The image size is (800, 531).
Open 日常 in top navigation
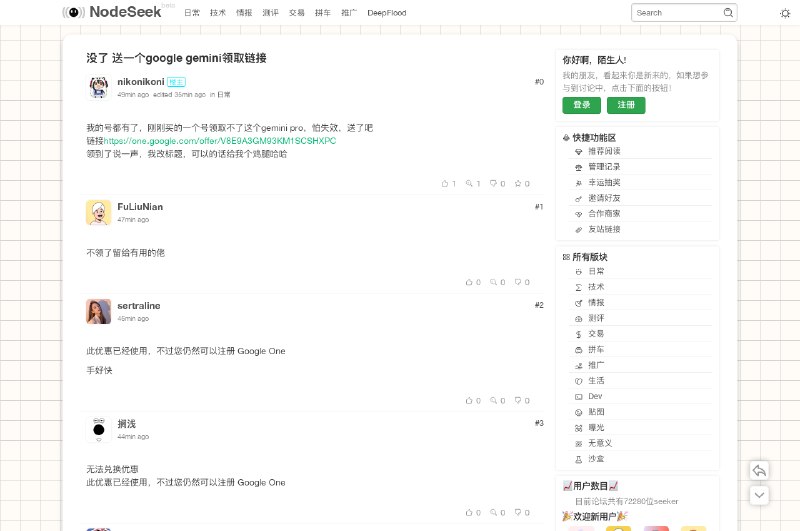tap(192, 13)
